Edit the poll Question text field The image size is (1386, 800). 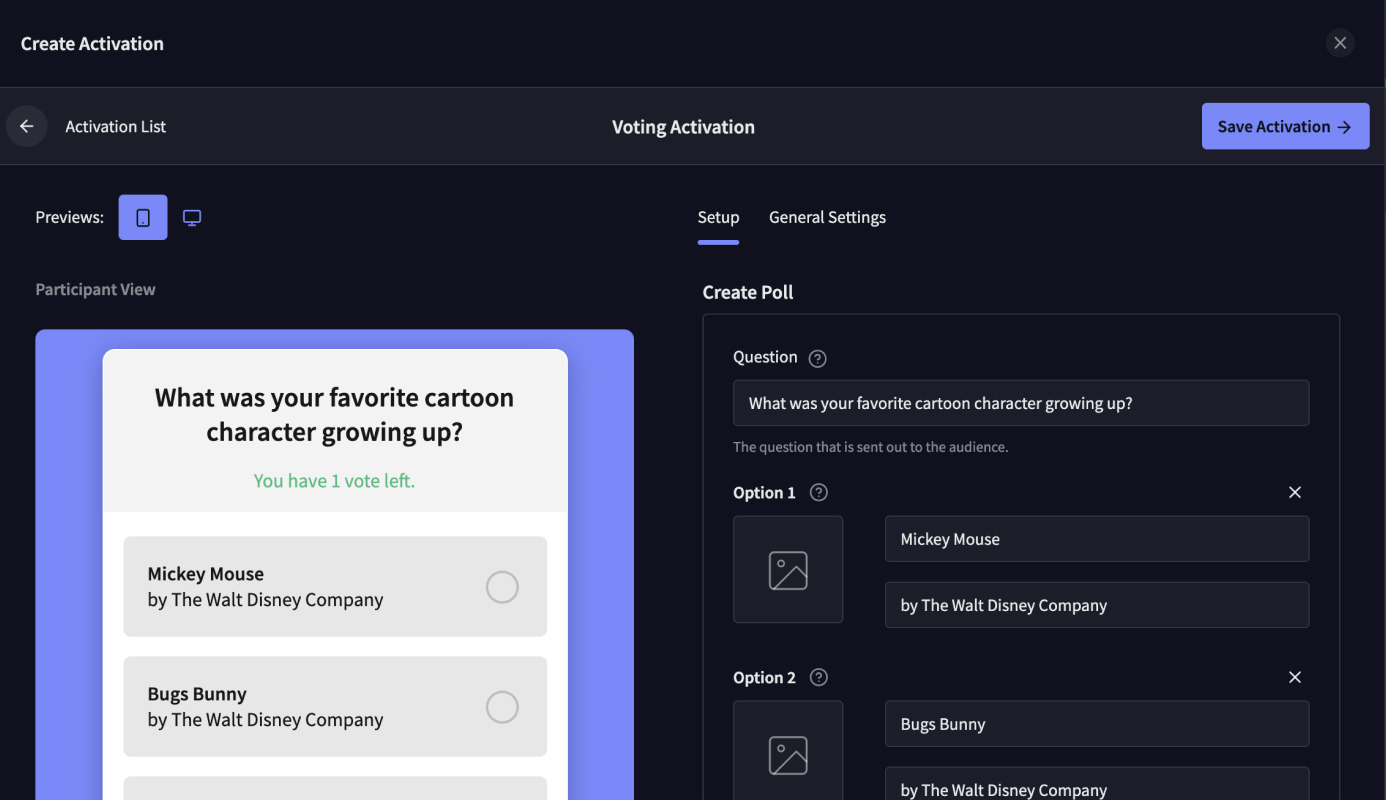pyautogui.click(x=1020, y=403)
